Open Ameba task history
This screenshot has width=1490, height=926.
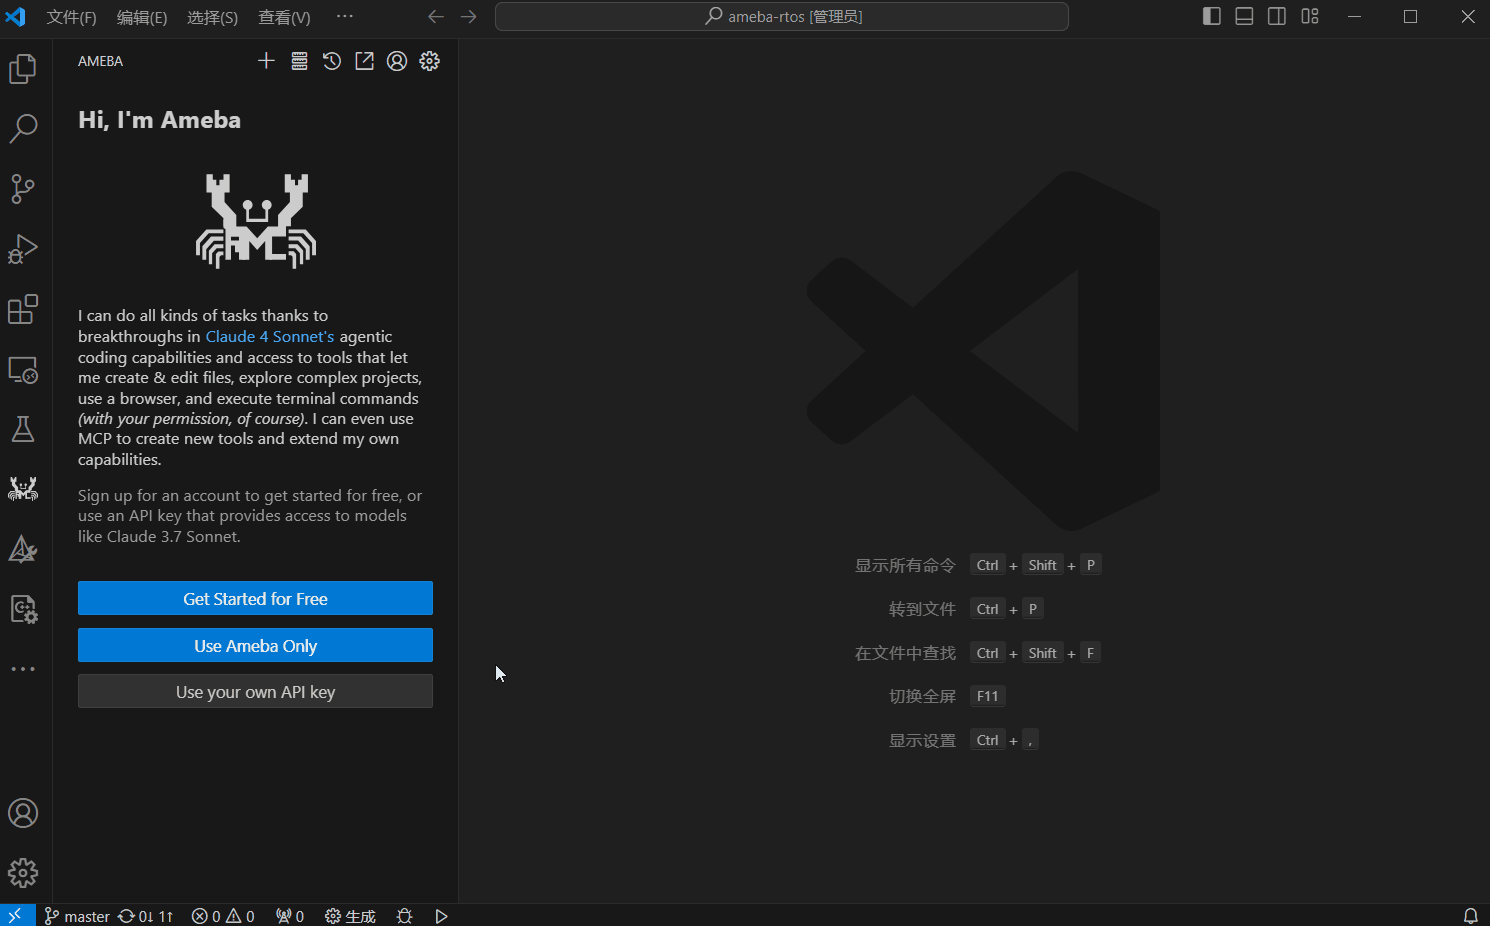pos(332,61)
